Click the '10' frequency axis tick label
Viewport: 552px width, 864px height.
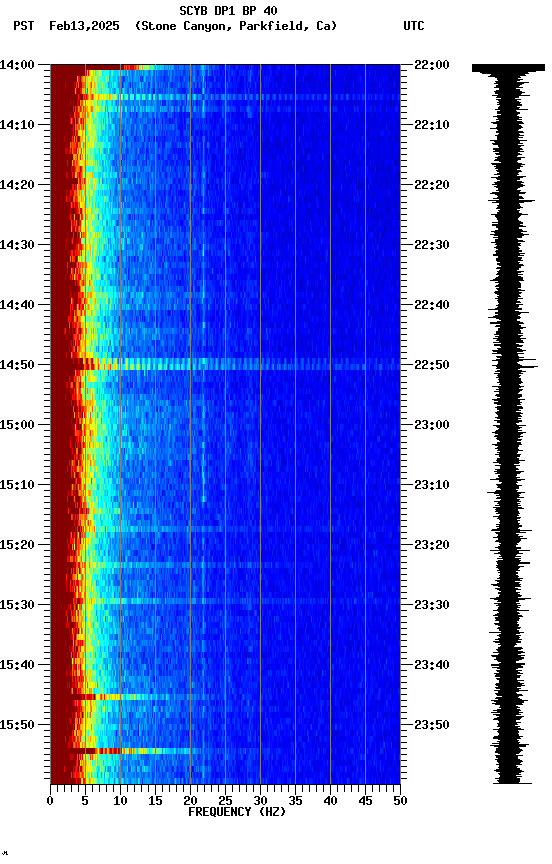pyautogui.click(x=120, y=802)
